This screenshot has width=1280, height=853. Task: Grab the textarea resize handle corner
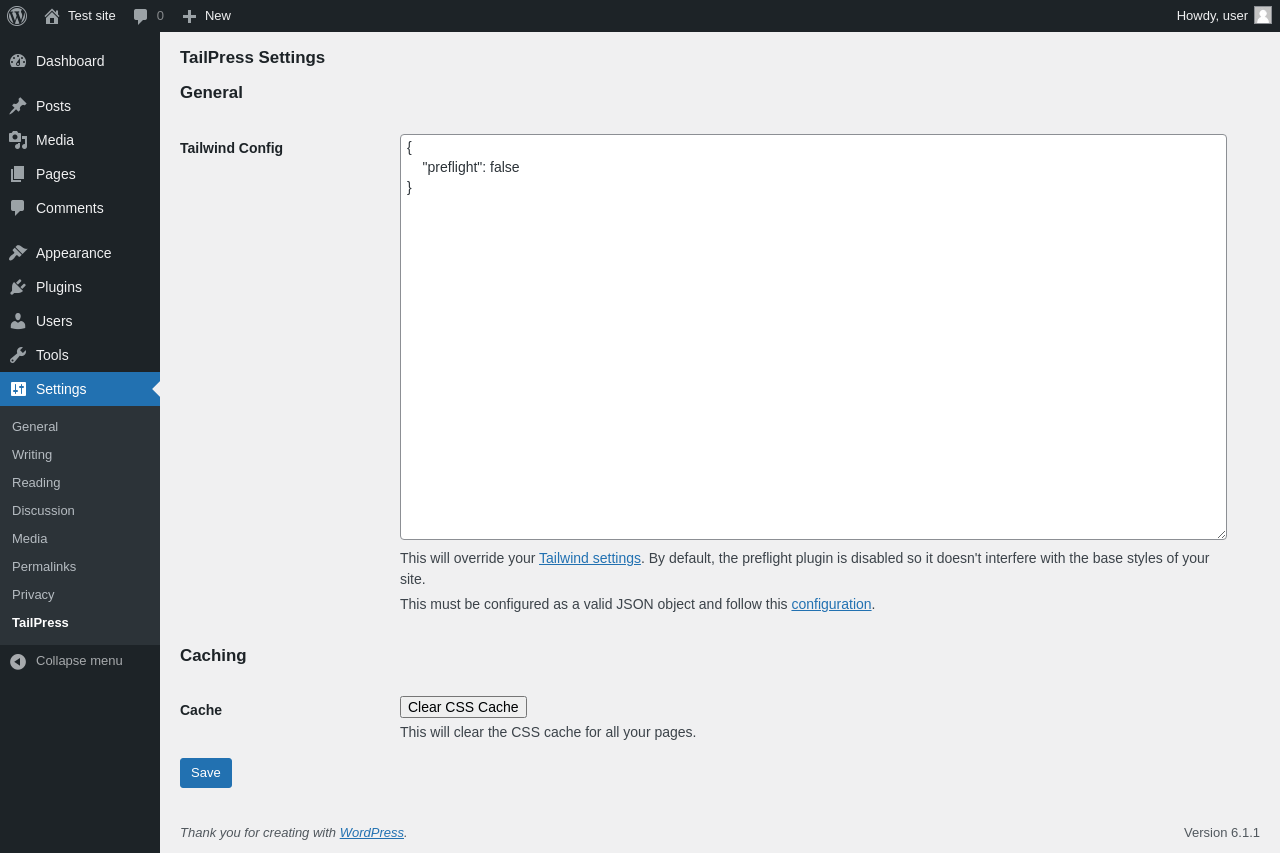(x=1221, y=534)
